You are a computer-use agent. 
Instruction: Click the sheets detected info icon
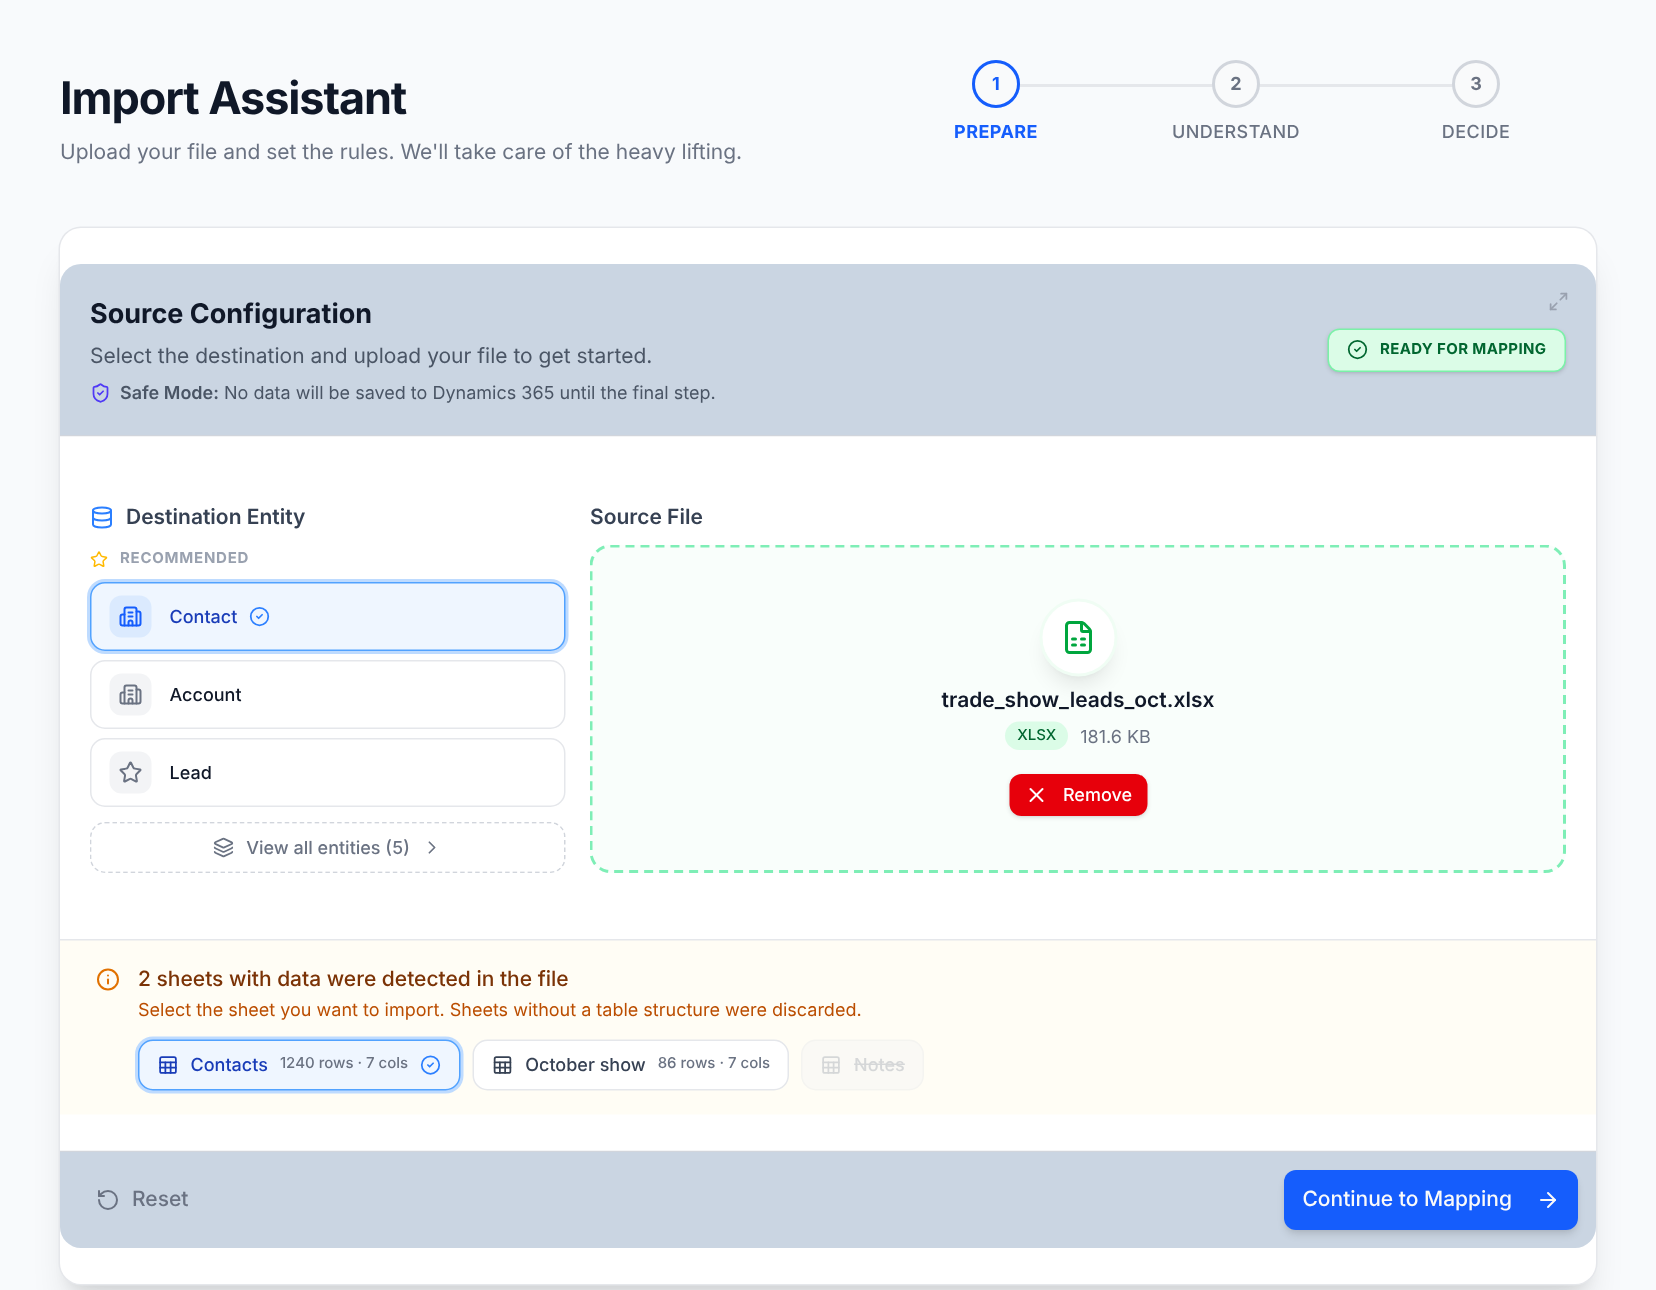click(x=108, y=979)
